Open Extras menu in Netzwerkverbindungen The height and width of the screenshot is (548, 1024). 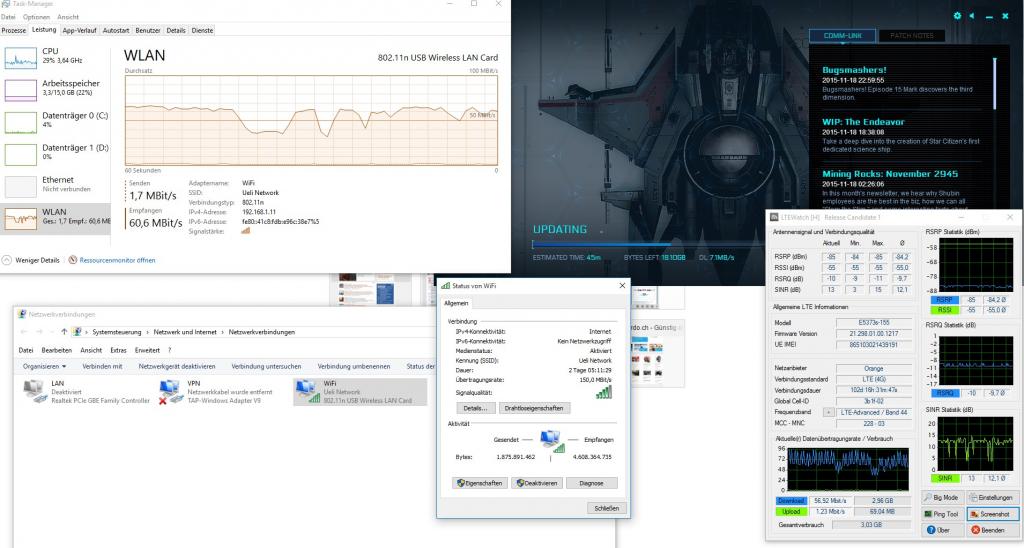click(118, 350)
